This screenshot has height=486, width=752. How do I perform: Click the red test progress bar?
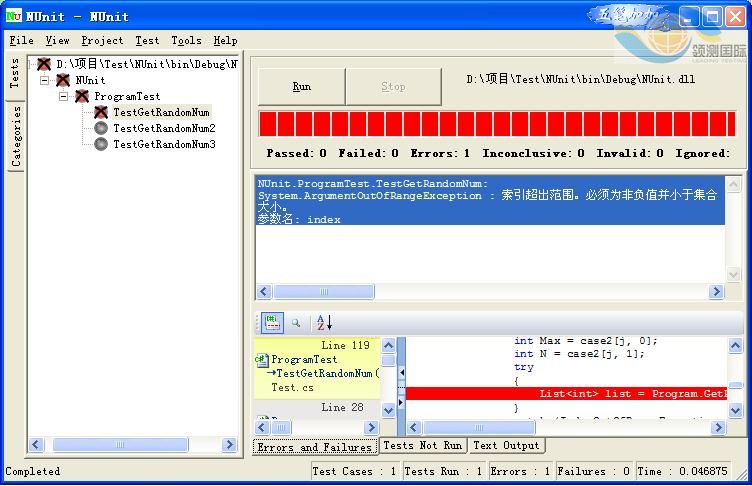tap(497, 124)
